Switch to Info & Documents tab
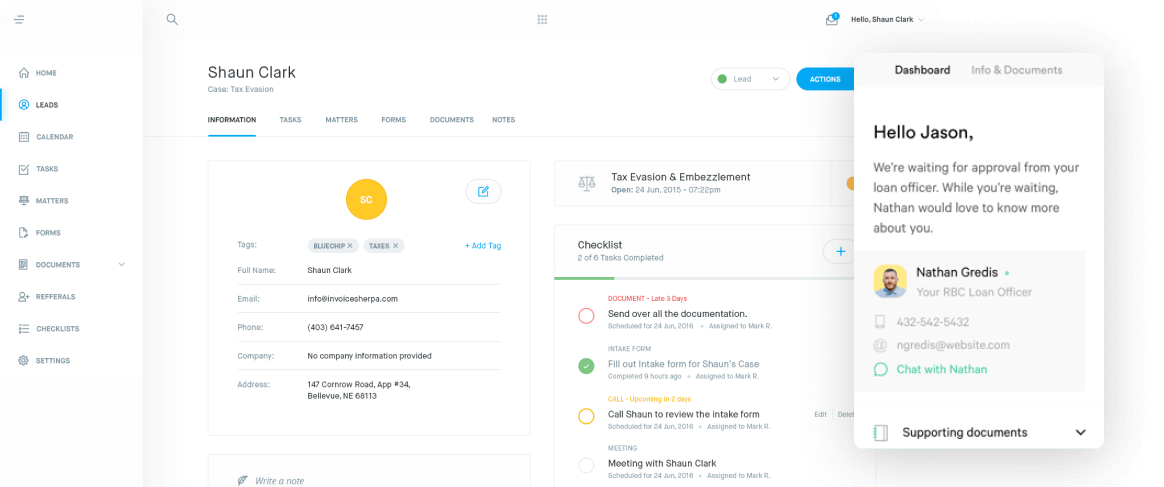Viewport: 1164px width, 487px height. click(1016, 70)
